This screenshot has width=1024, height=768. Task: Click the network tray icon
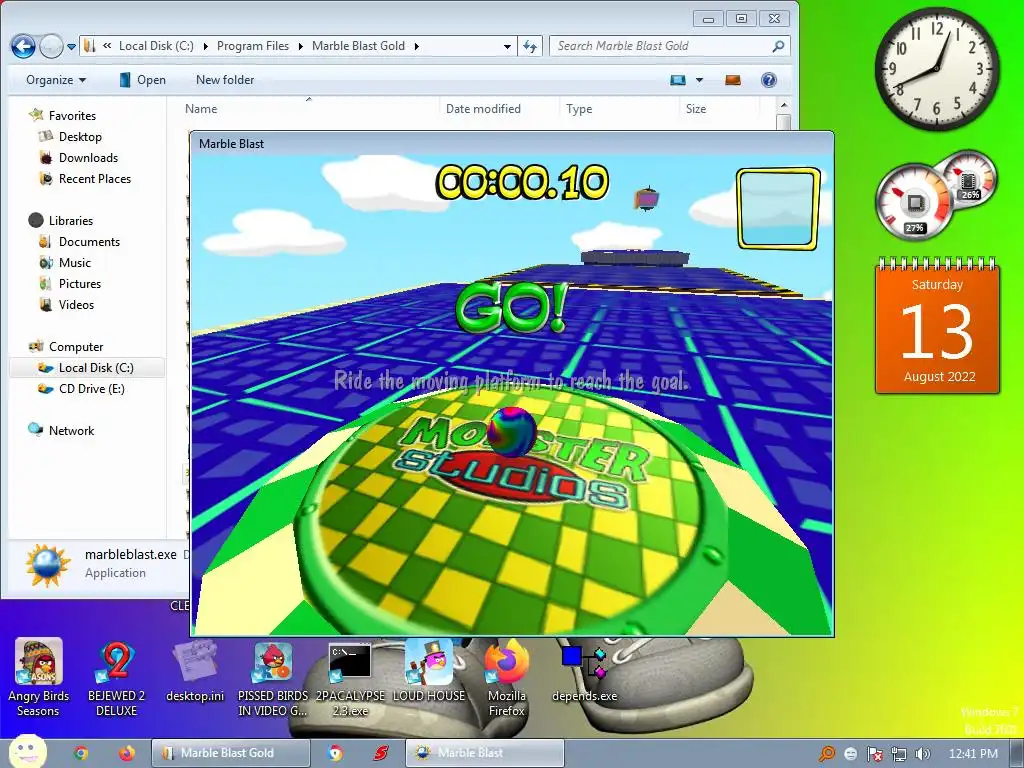[x=899, y=754]
